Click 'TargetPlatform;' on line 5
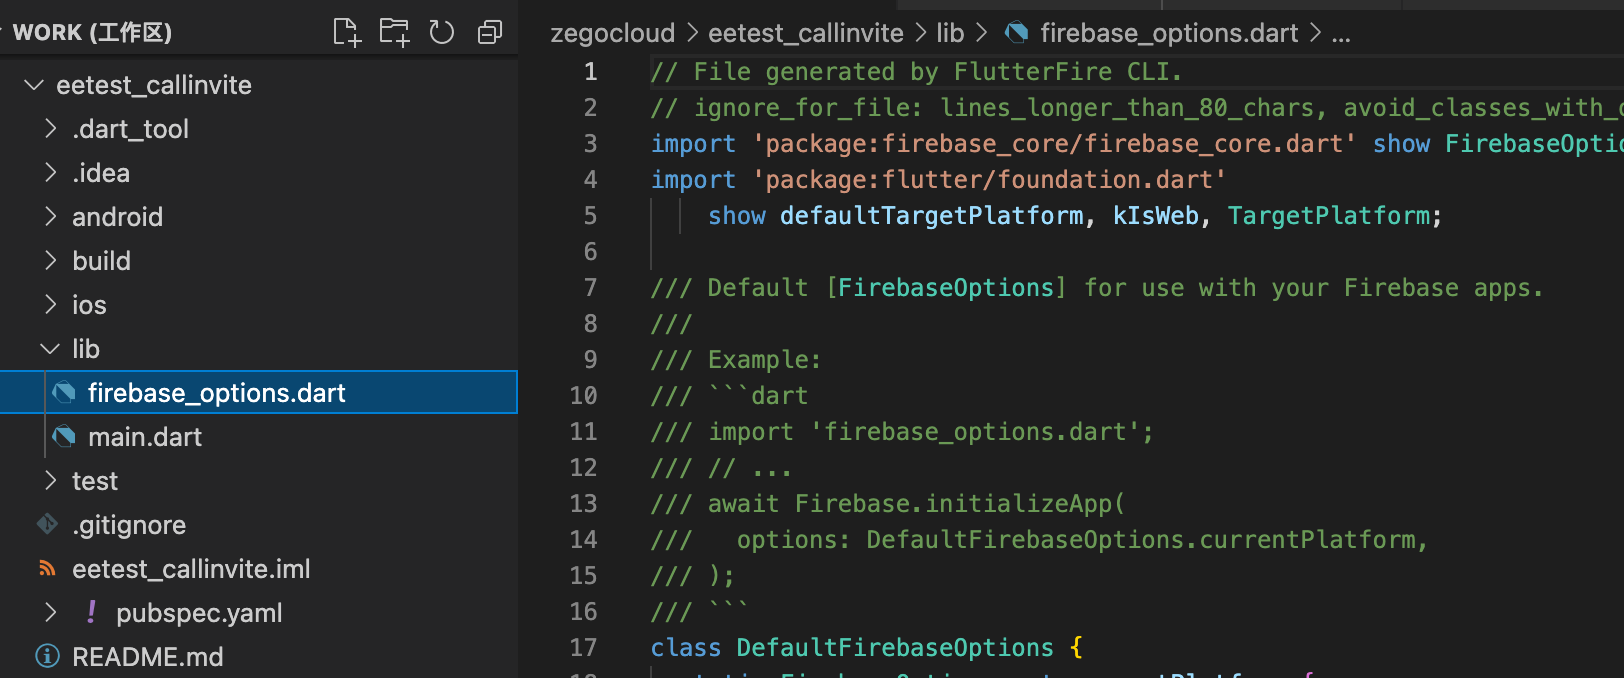 click(1335, 216)
